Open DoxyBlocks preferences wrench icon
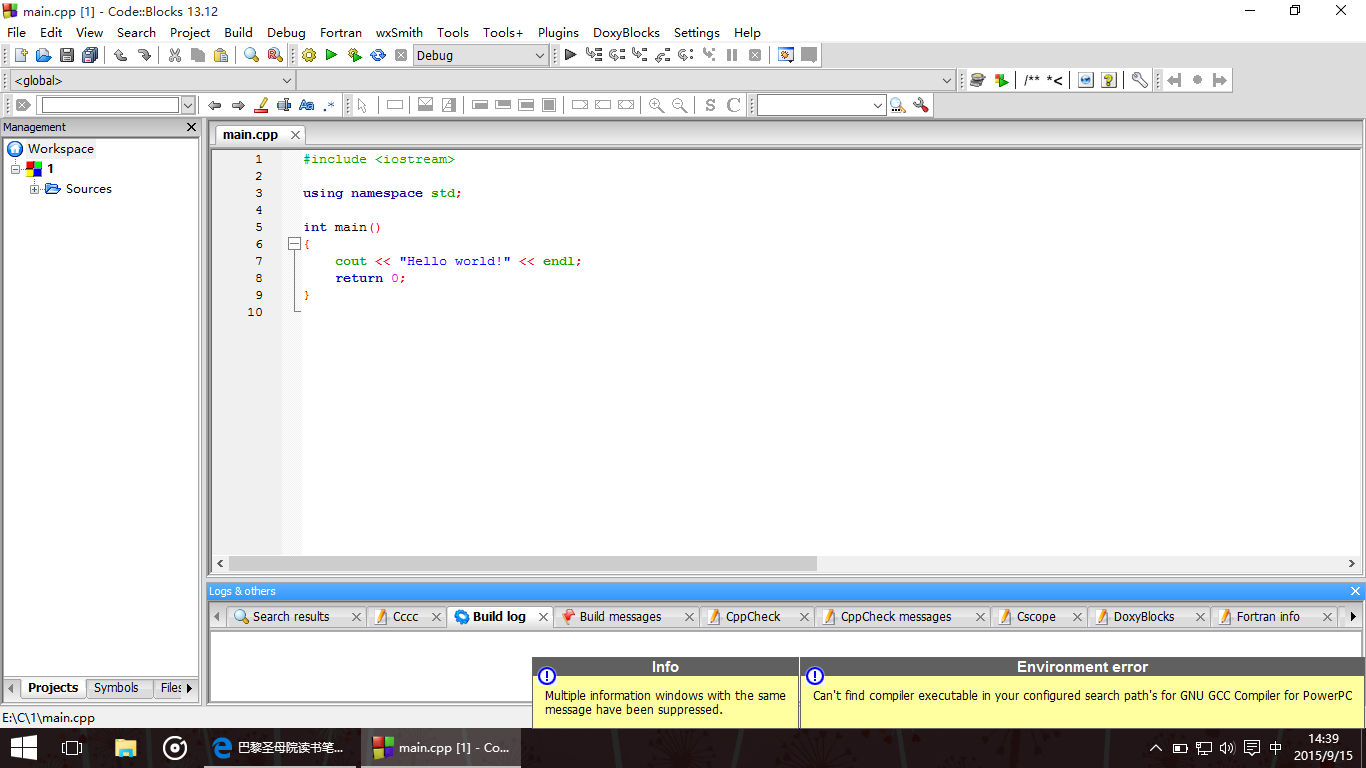1366x768 pixels. click(x=1139, y=81)
